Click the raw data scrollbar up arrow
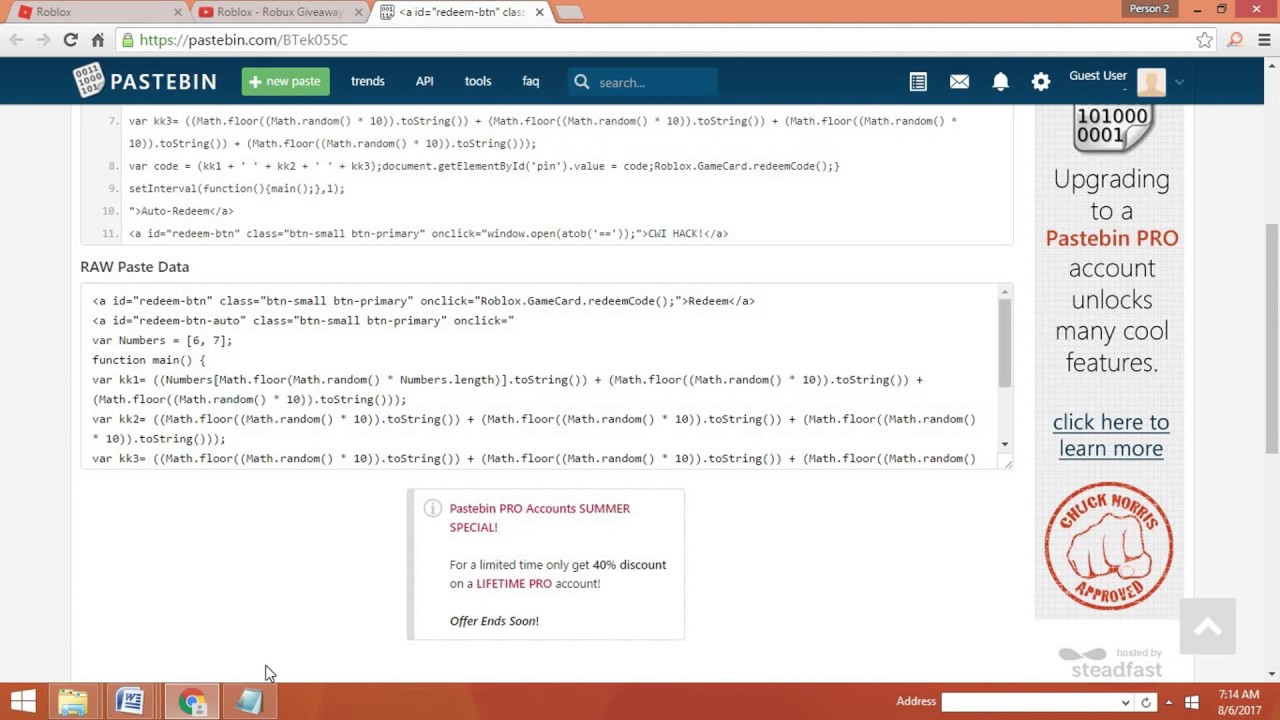Image resolution: width=1280 pixels, height=720 pixels. click(1004, 291)
